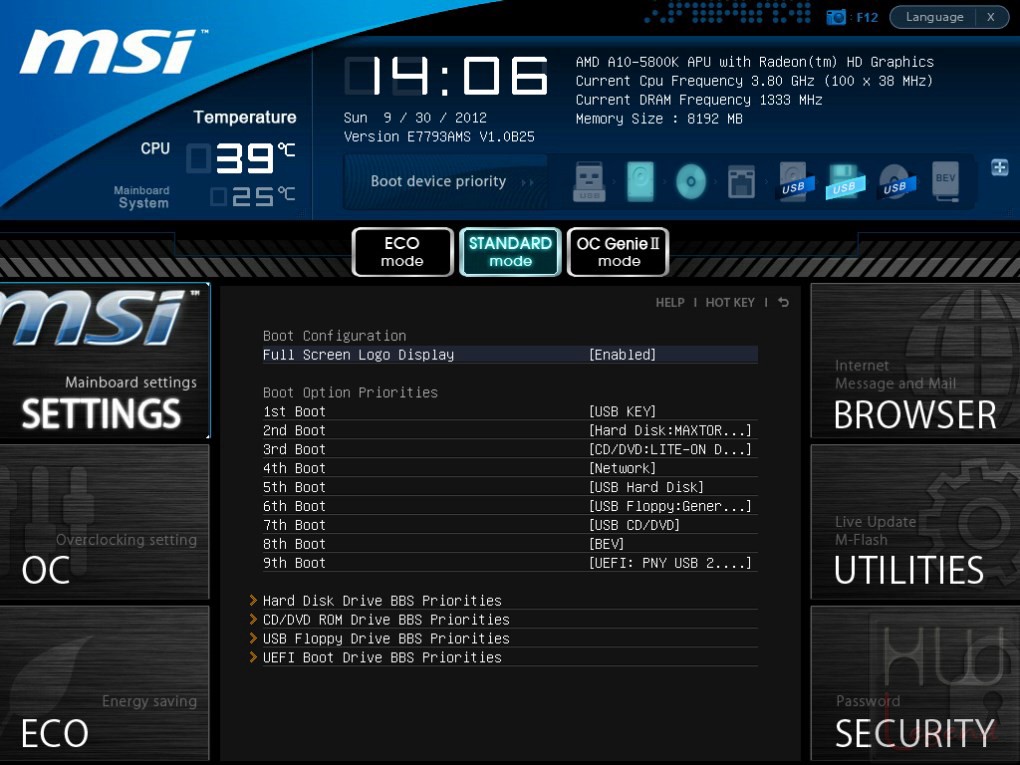Change 3rd Boot CD/DVD LITE-ON option
Viewport: 1020px width, 765px height.
click(x=670, y=450)
